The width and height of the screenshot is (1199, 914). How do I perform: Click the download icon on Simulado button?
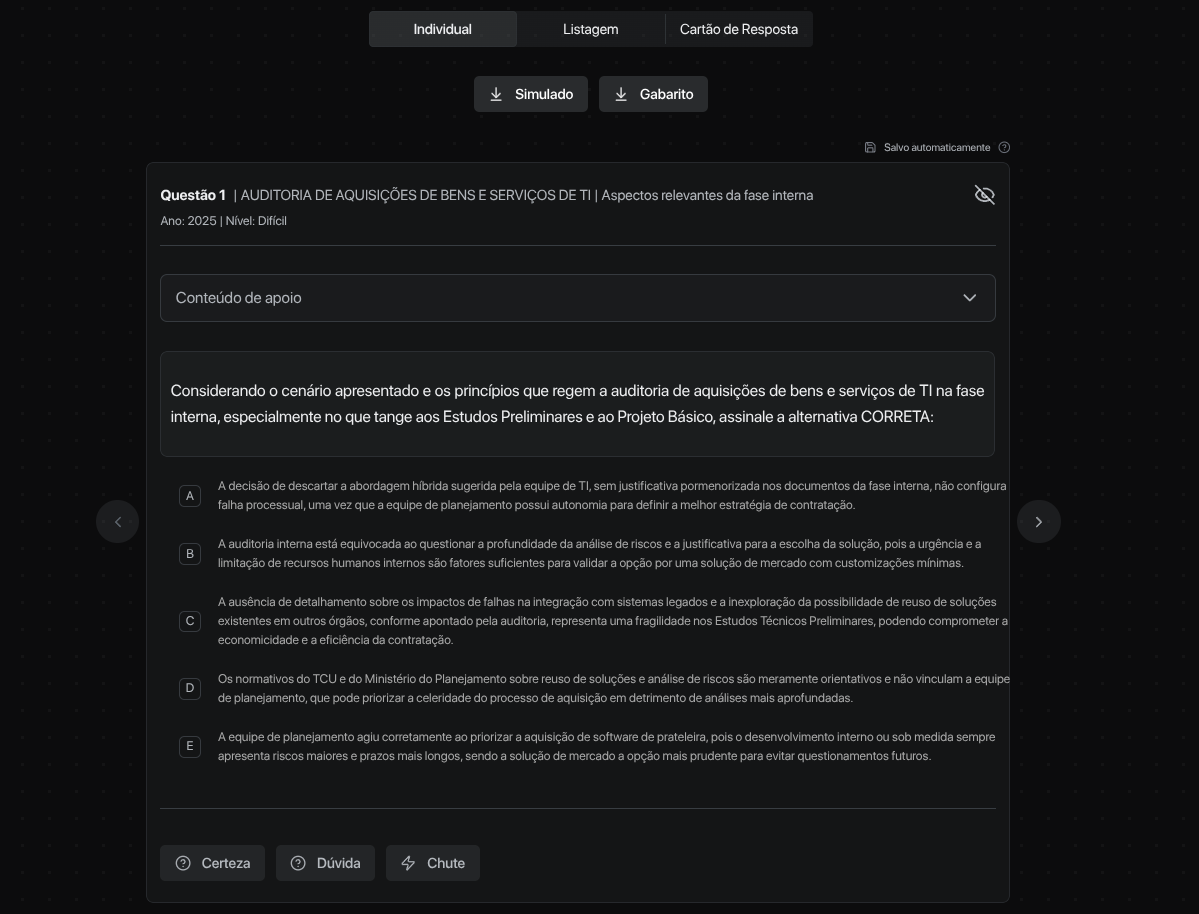[496, 94]
